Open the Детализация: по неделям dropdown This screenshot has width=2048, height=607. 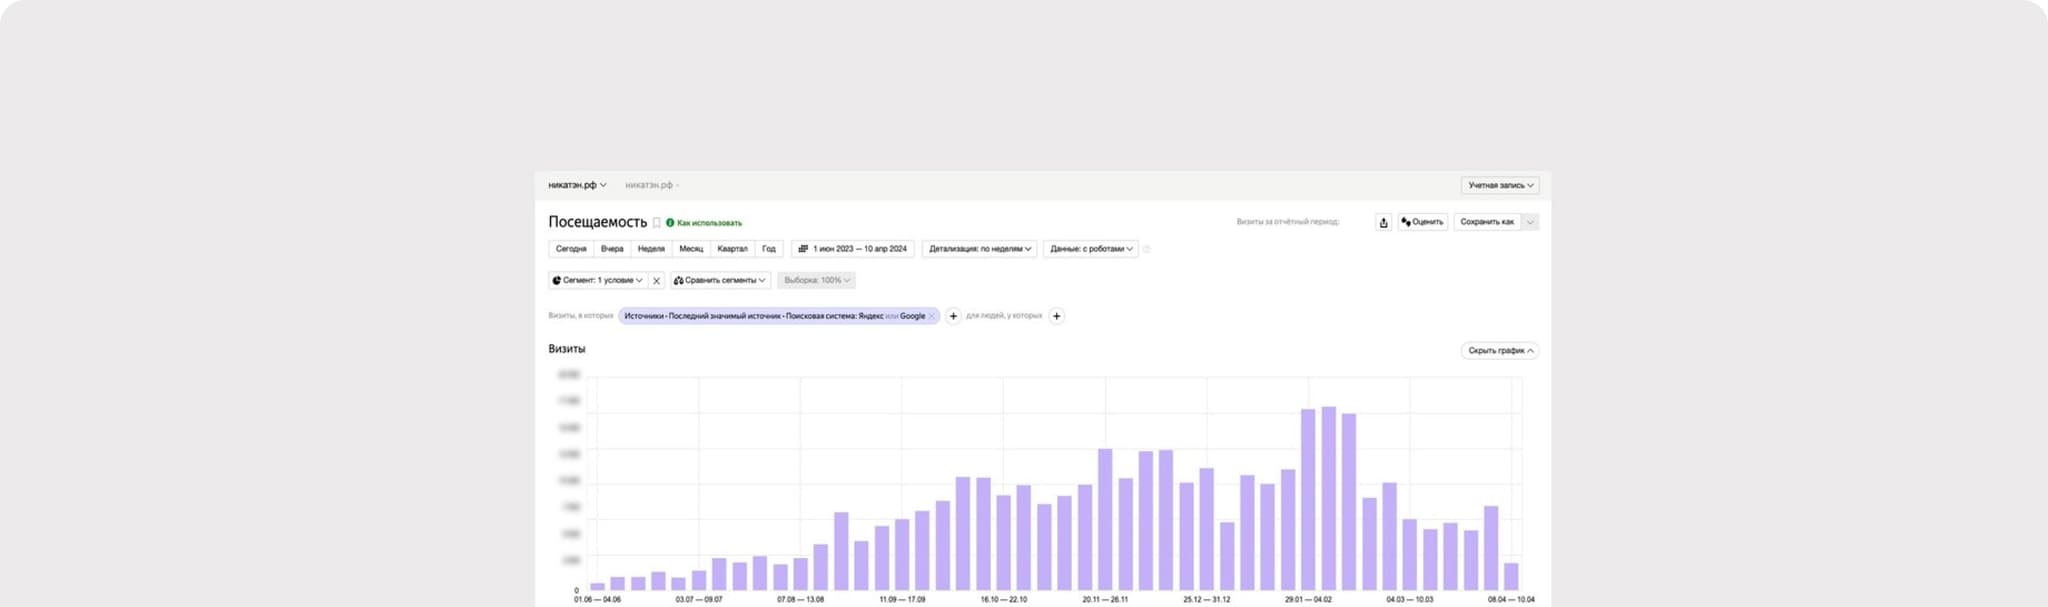[x=979, y=249]
